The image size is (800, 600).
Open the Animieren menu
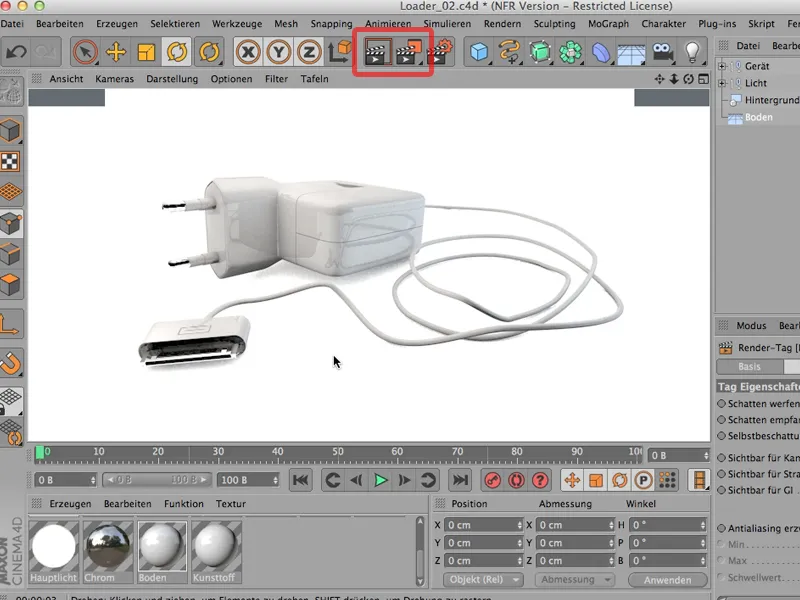click(388, 23)
